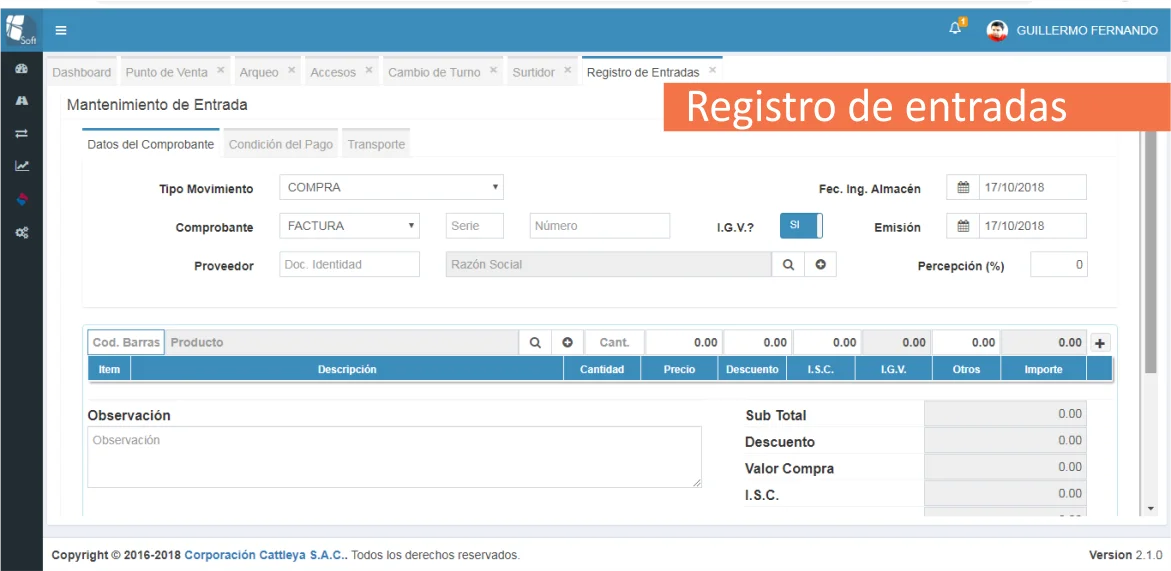This screenshot has width=1171, height=571.
Task: Search for a Proveedor with magnifier icon
Action: pos(788,264)
